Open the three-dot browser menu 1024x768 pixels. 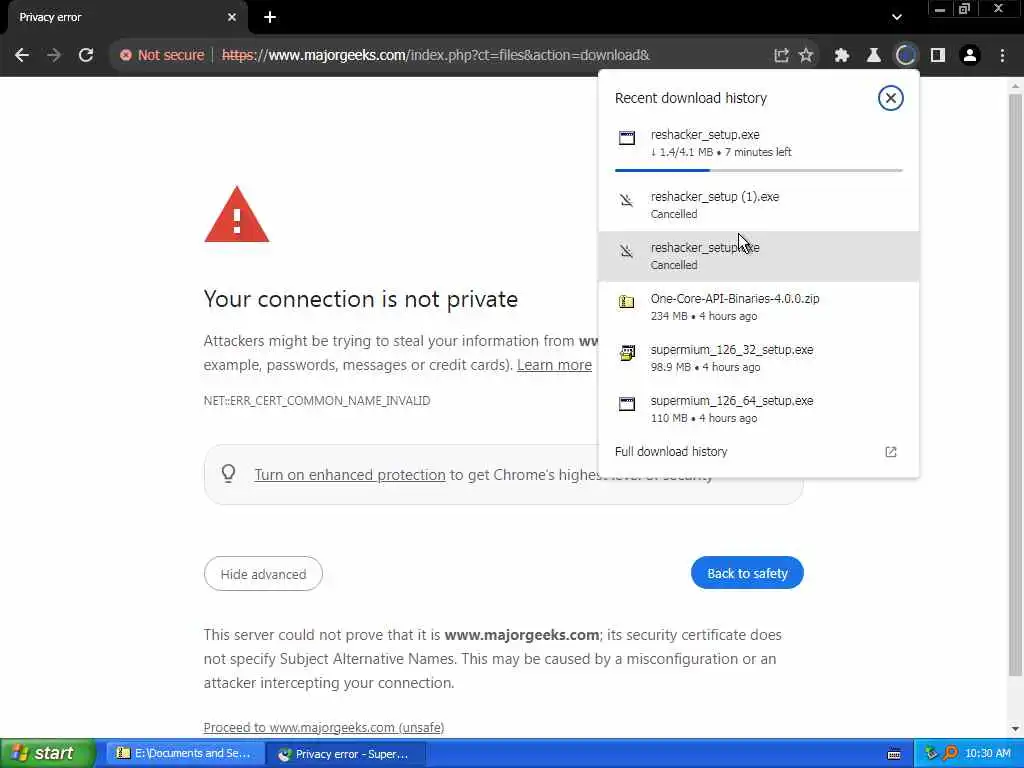click(x=1002, y=55)
